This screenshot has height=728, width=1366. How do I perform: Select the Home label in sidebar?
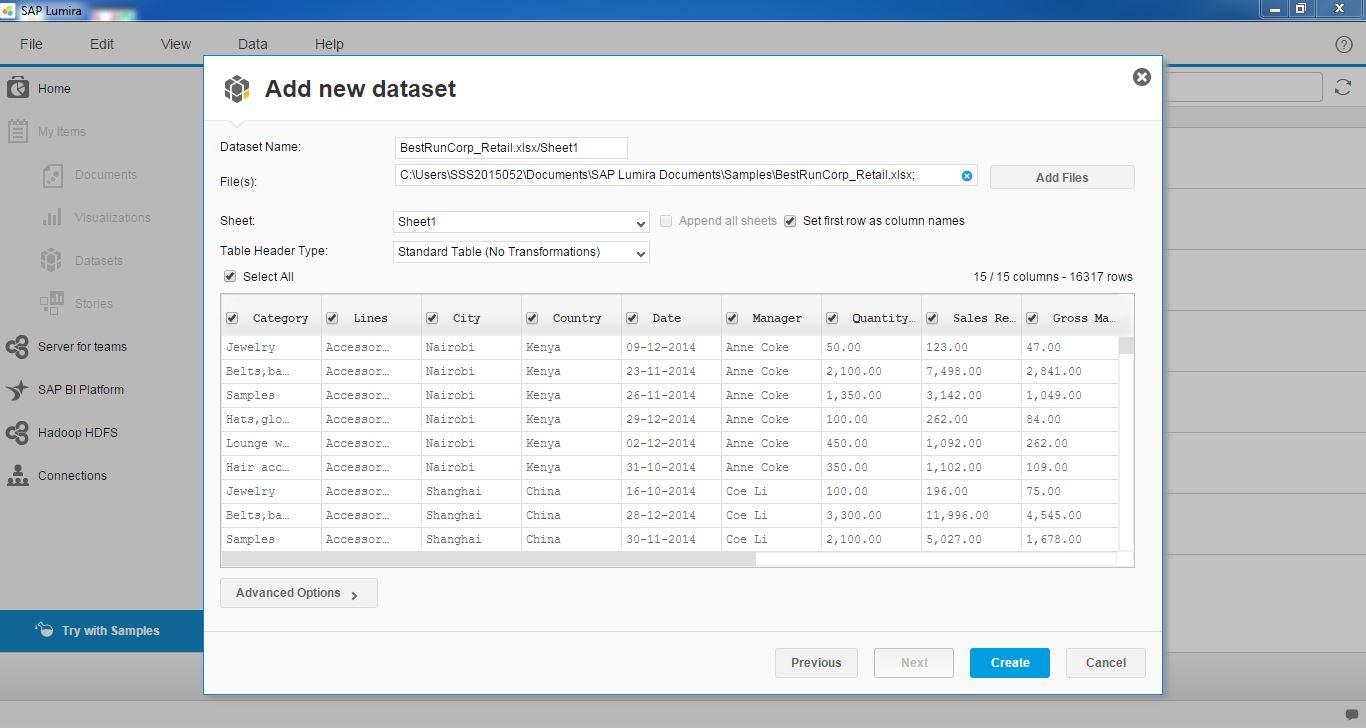(54, 89)
